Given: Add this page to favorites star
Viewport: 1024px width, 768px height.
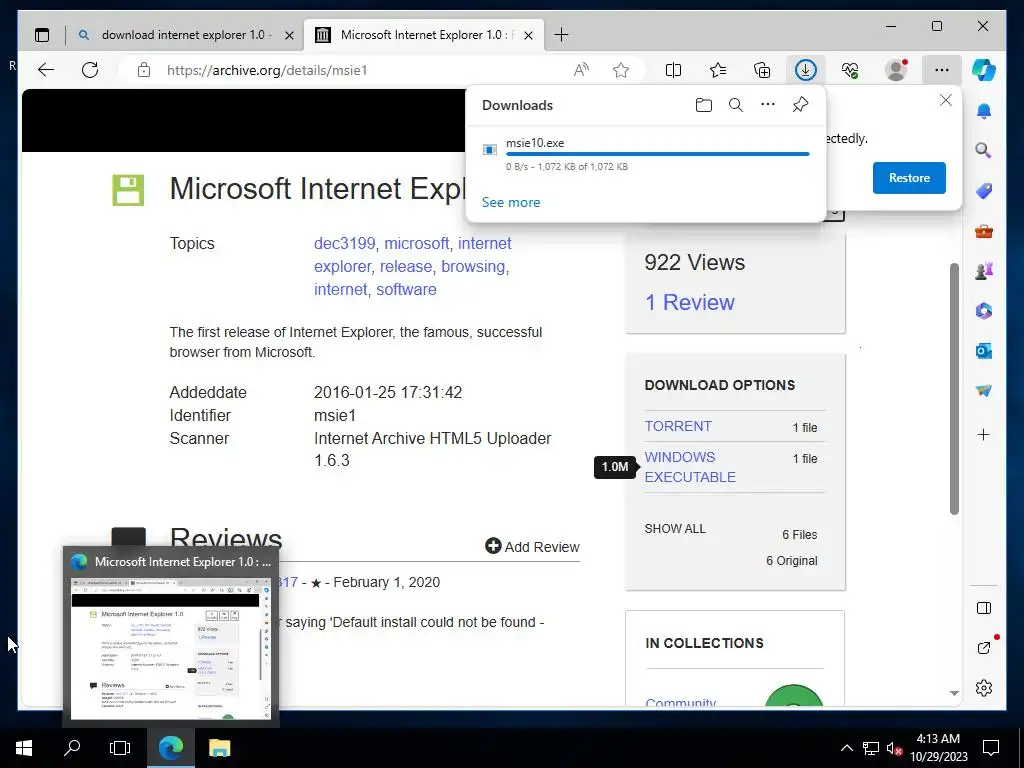Looking at the screenshot, I should [621, 70].
